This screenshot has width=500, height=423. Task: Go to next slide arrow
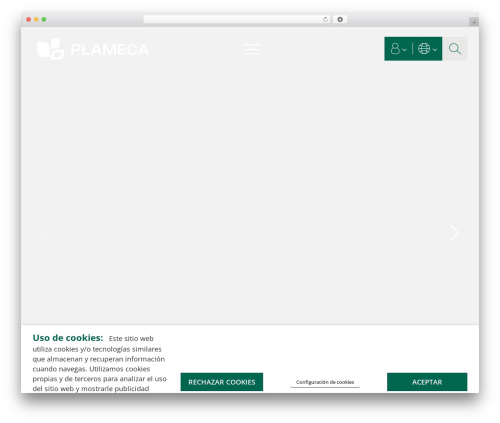pos(454,232)
